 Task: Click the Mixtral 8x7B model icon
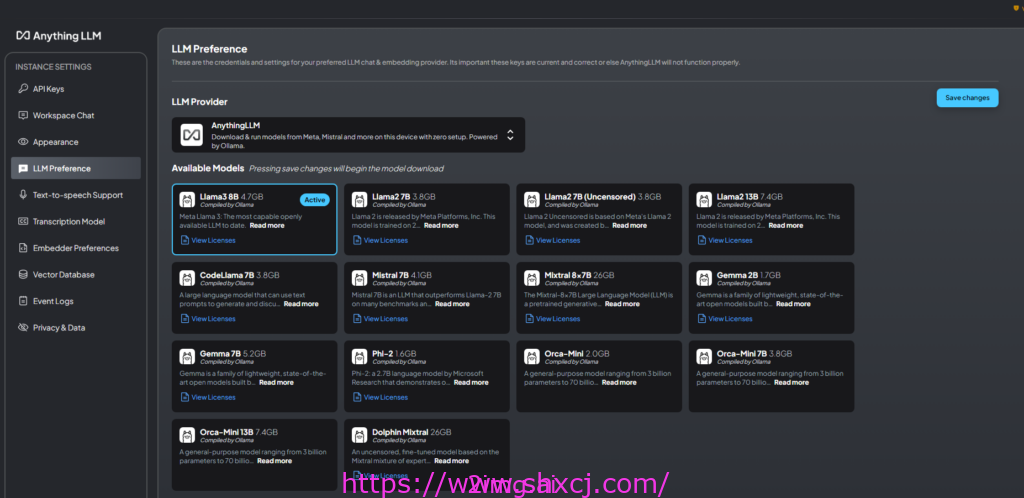click(532, 278)
